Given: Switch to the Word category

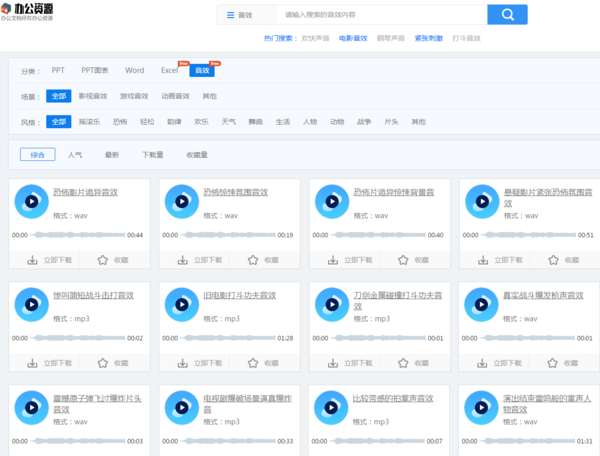Looking at the screenshot, I should 135,70.
